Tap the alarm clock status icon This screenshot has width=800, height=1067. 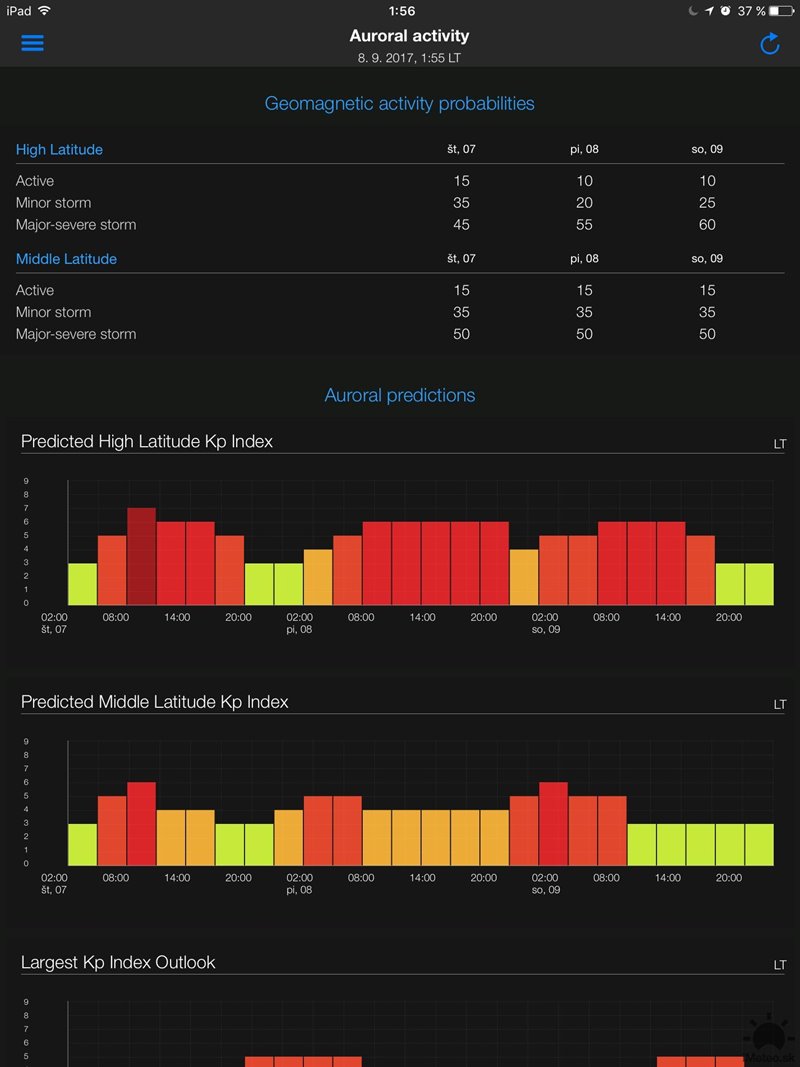[725, 11]
